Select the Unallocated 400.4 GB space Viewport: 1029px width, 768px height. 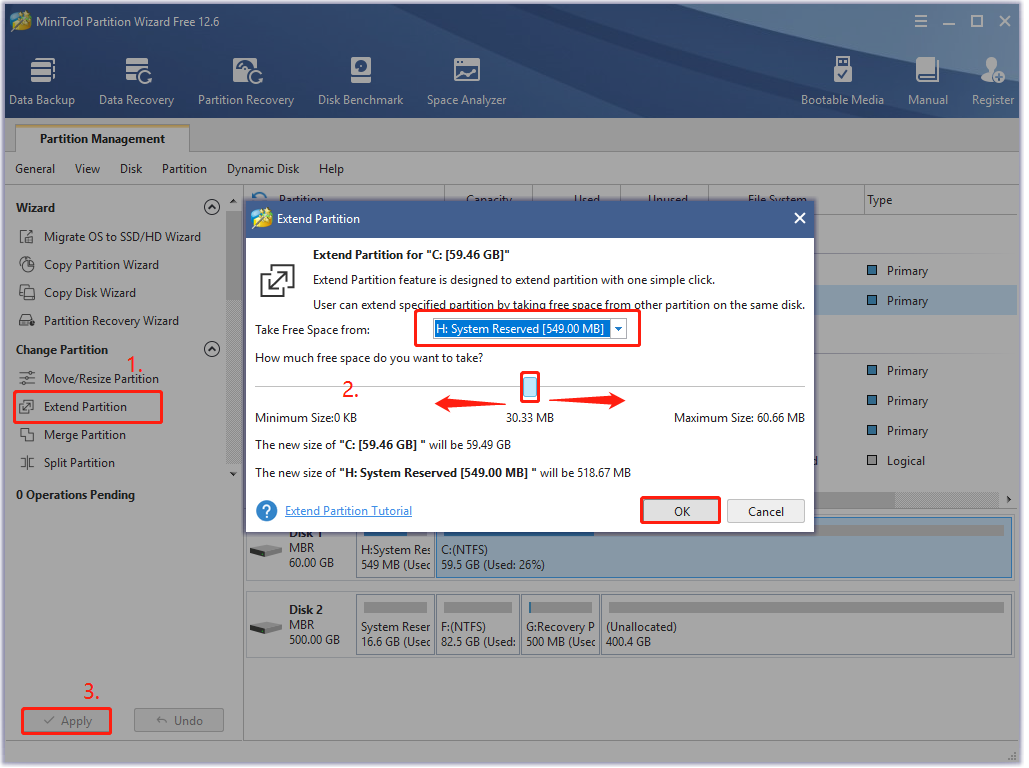pyautogui.click(x=807, y=626)
